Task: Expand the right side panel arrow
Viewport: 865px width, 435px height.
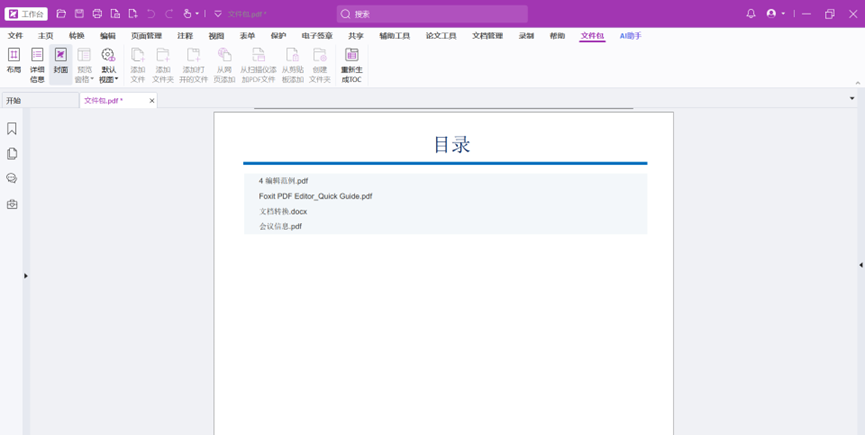Action: [860, 265]
